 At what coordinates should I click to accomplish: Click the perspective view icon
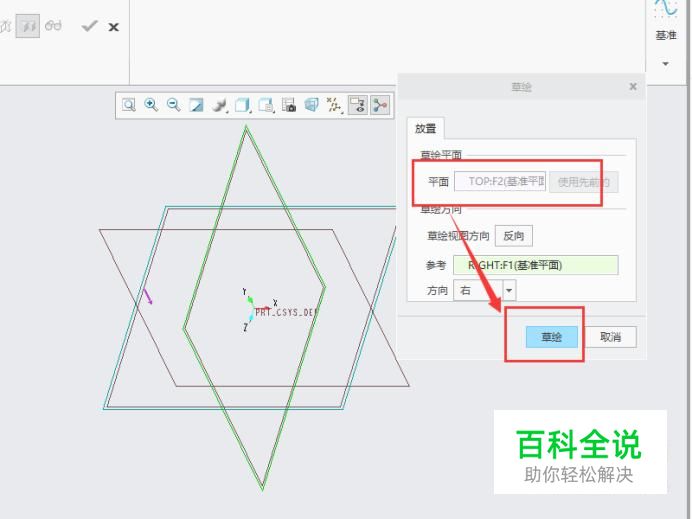[x=312, y=105]
